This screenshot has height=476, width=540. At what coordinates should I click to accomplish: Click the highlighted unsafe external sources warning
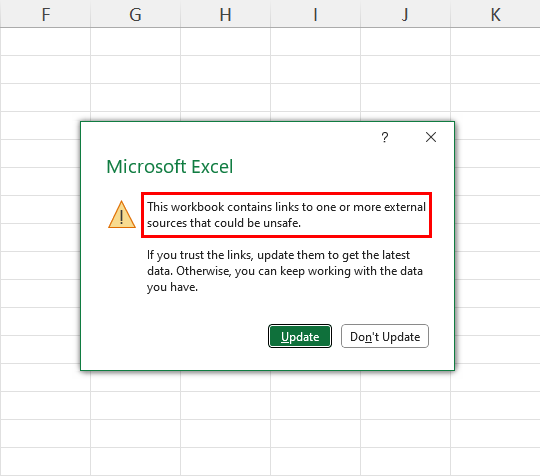[286, 215]
